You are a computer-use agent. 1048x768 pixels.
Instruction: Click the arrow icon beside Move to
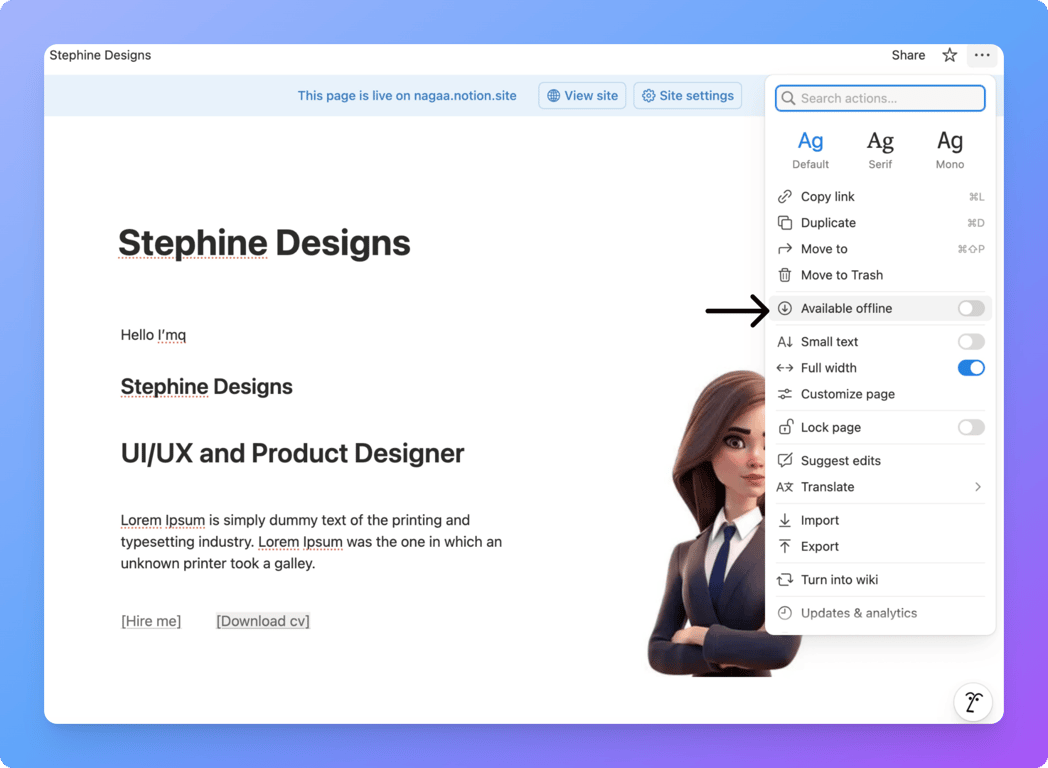[785, 249]
